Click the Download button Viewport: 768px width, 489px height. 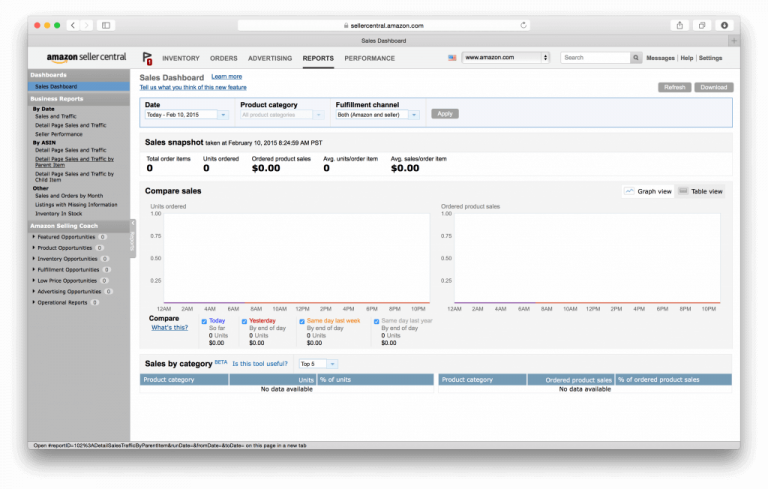point(714,87)
